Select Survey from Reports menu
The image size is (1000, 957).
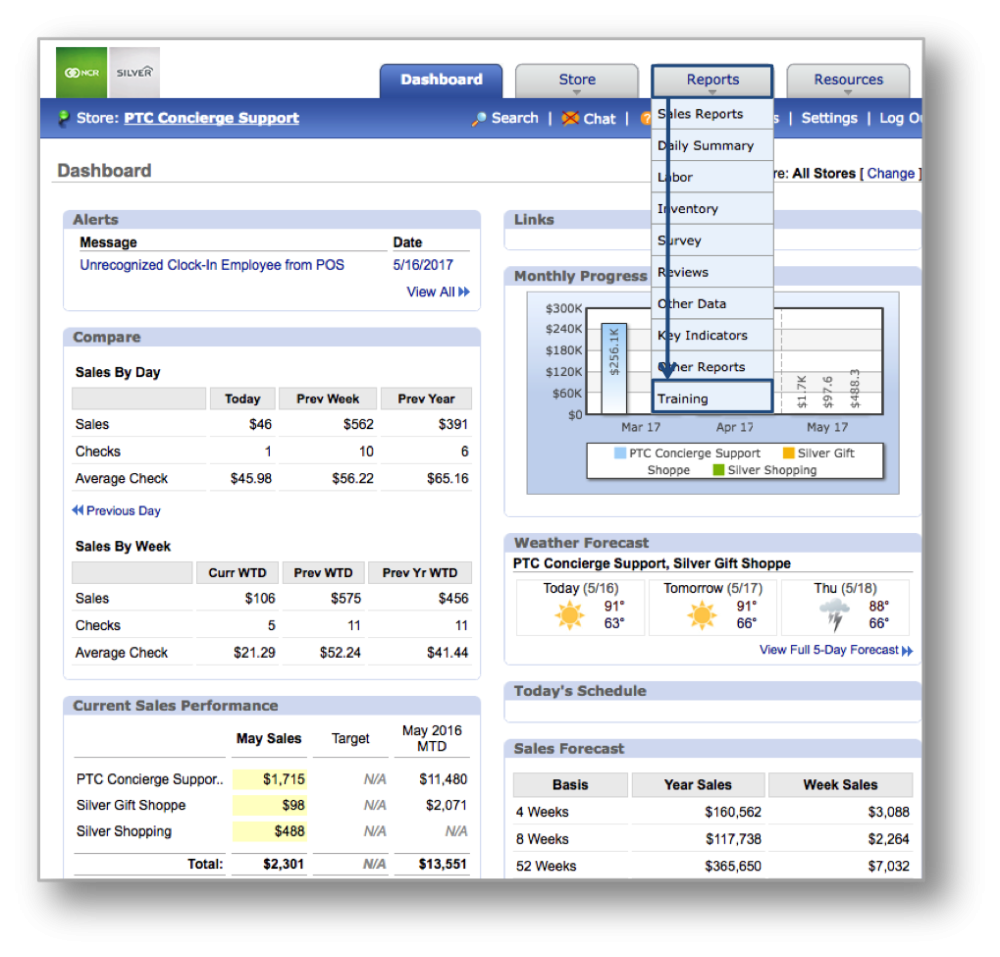712,240
